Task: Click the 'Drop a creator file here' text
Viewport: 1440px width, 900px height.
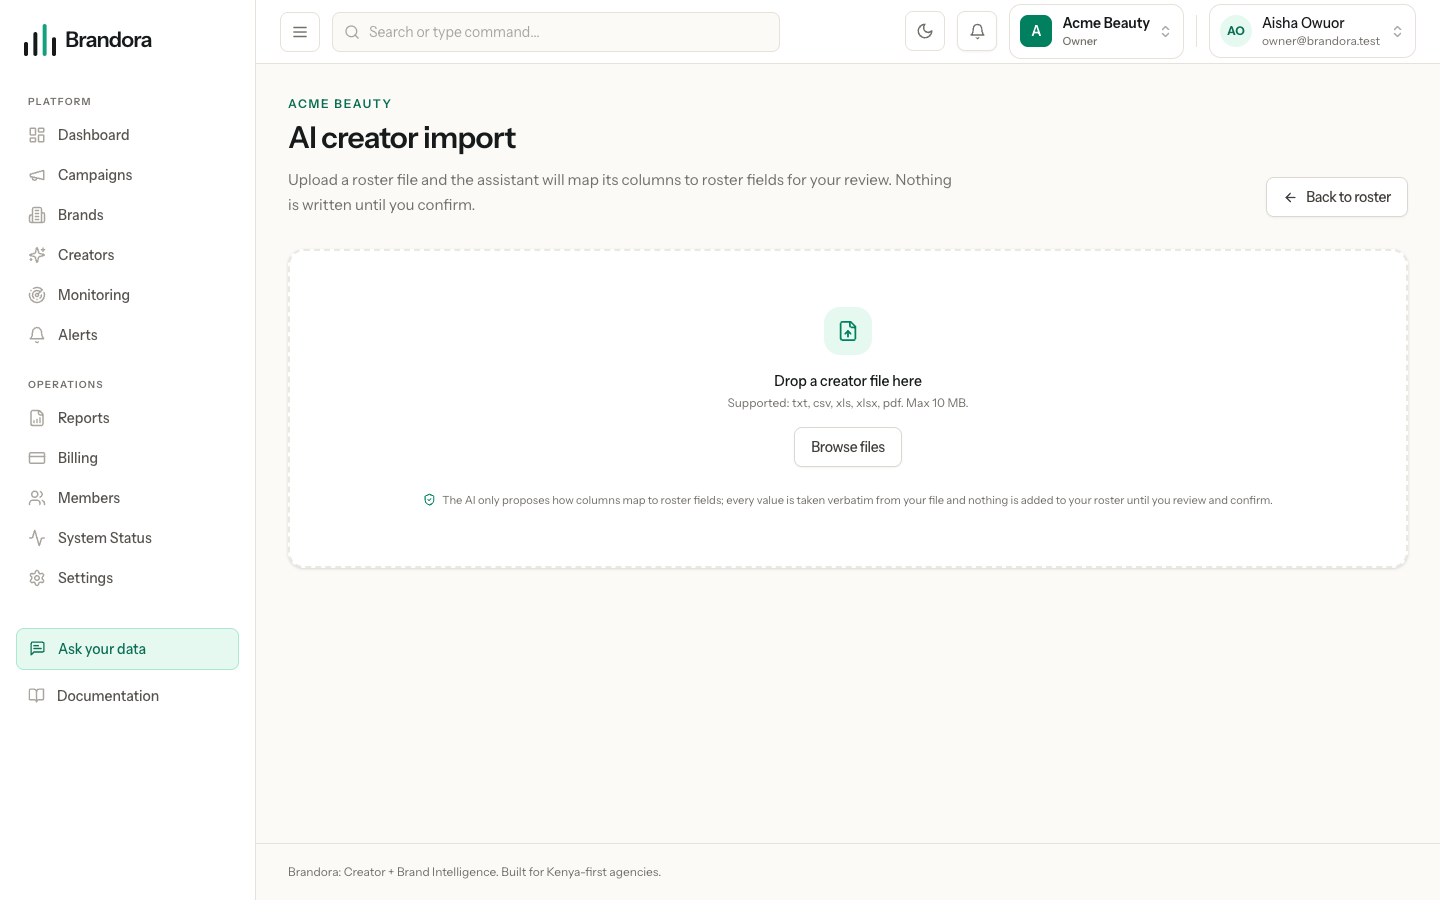Action: click(x=848, y=381)
